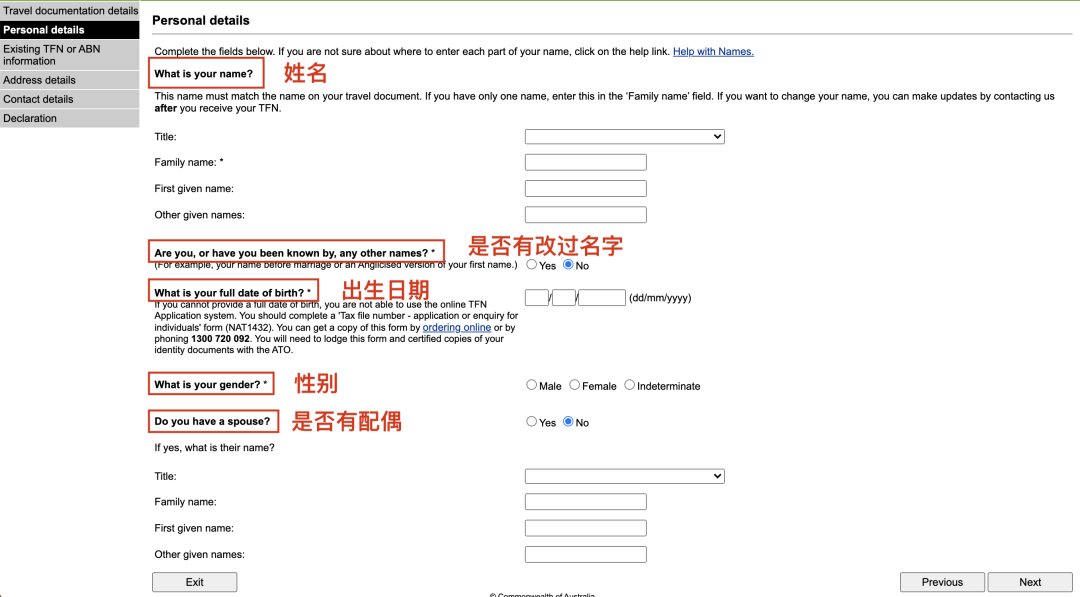
Task: Click the Previous button
Action: pyautogui.click(x=942, y=582)
